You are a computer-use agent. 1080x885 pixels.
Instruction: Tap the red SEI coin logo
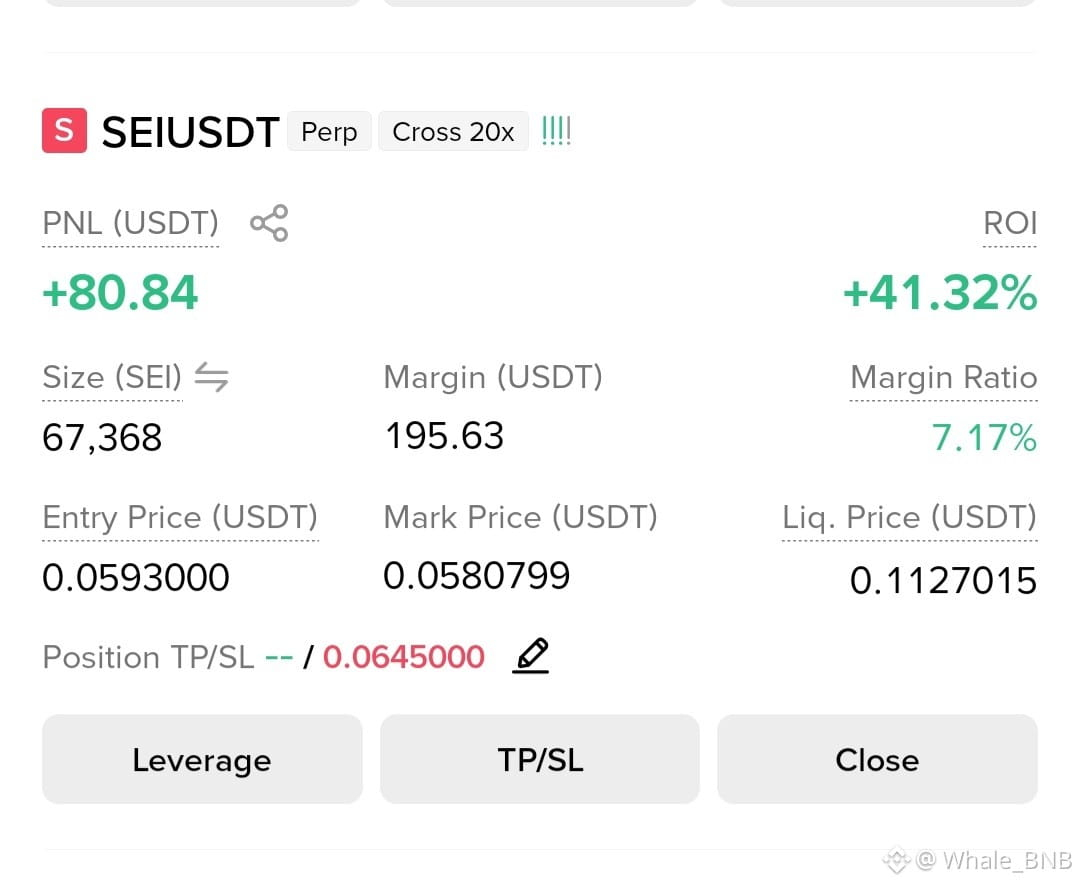(64, 130)
